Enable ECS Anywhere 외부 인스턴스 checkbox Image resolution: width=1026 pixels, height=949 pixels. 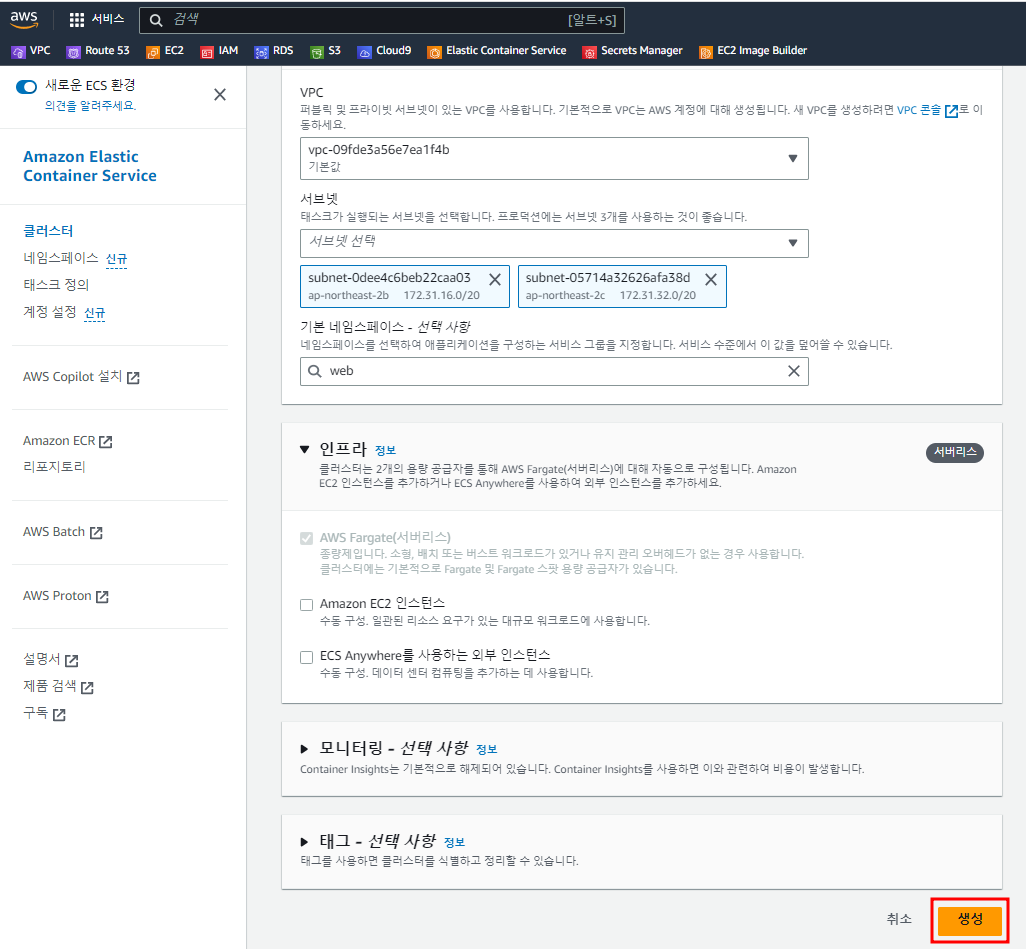(x=306, y=657)
